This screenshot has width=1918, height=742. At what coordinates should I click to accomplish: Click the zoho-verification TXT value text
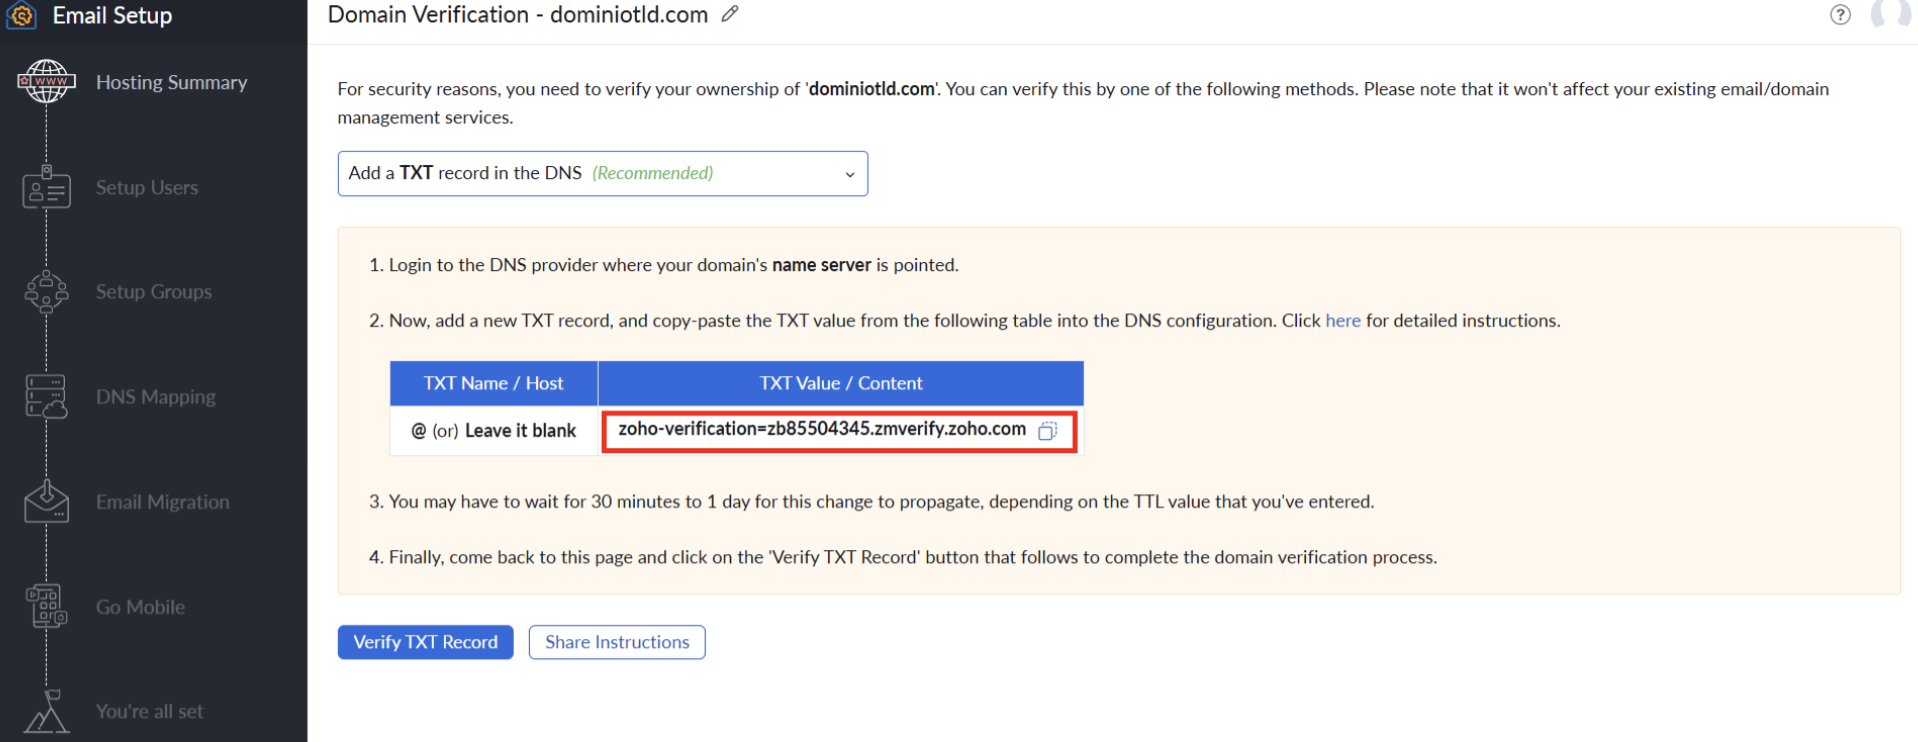click(821, 429)
